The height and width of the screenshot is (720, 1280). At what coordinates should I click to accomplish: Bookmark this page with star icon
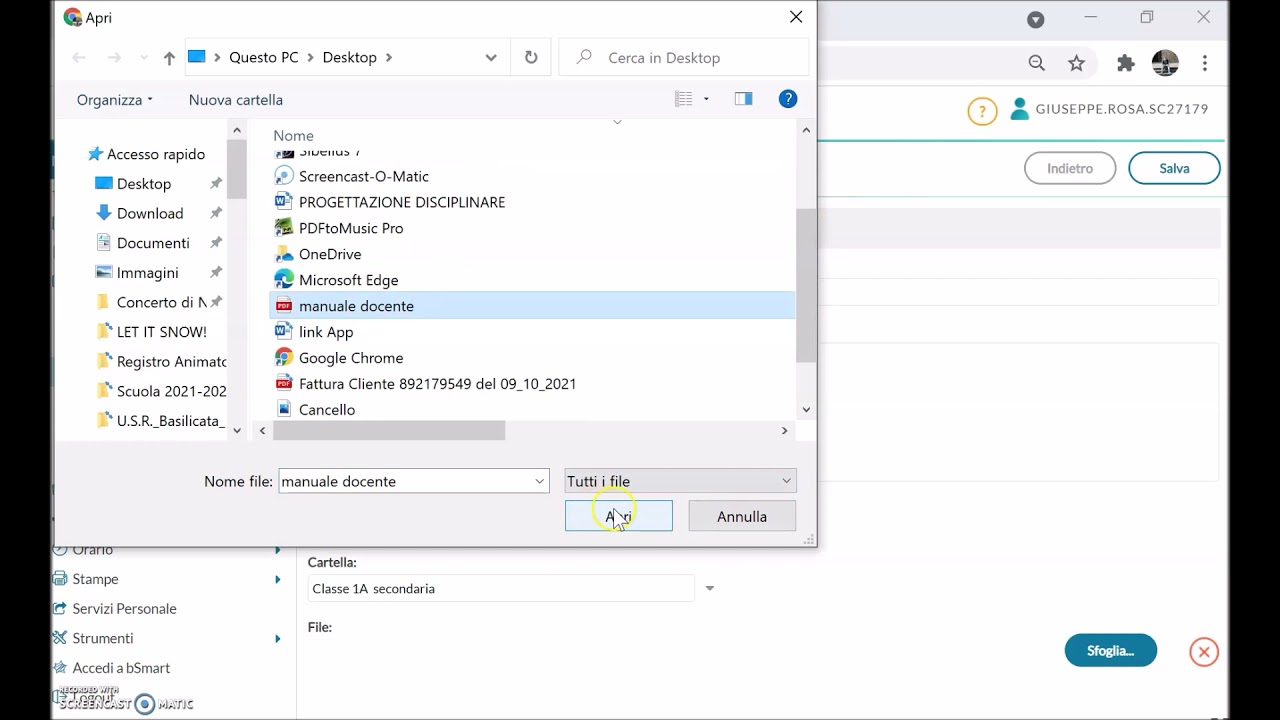[1076, 63]
